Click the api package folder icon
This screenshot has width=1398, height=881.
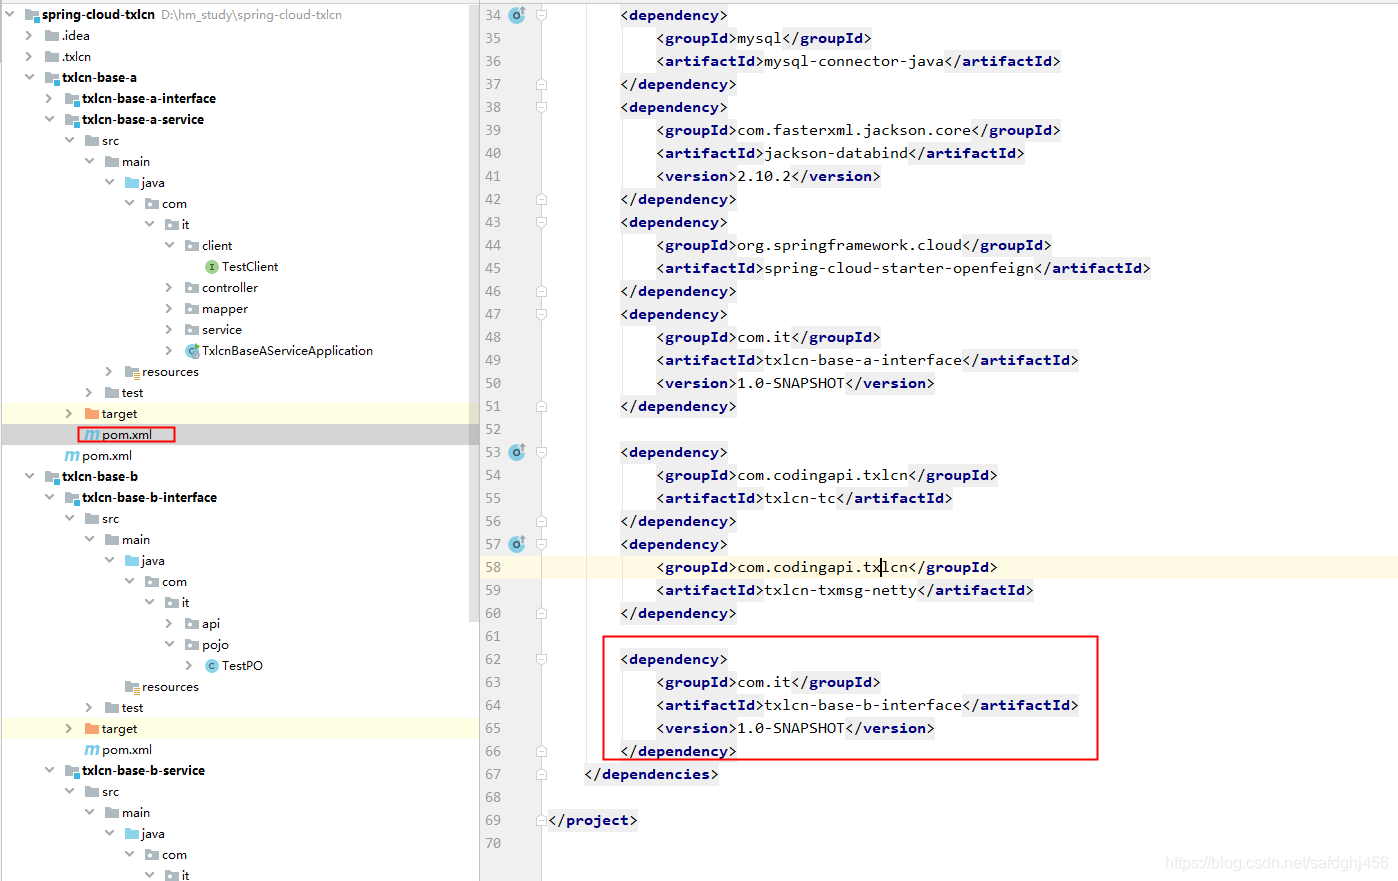click(192, 624)
